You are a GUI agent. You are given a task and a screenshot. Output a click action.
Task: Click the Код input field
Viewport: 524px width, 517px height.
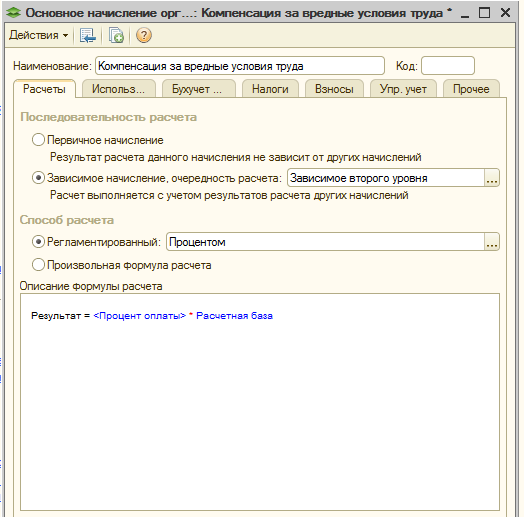click(448, 66)
